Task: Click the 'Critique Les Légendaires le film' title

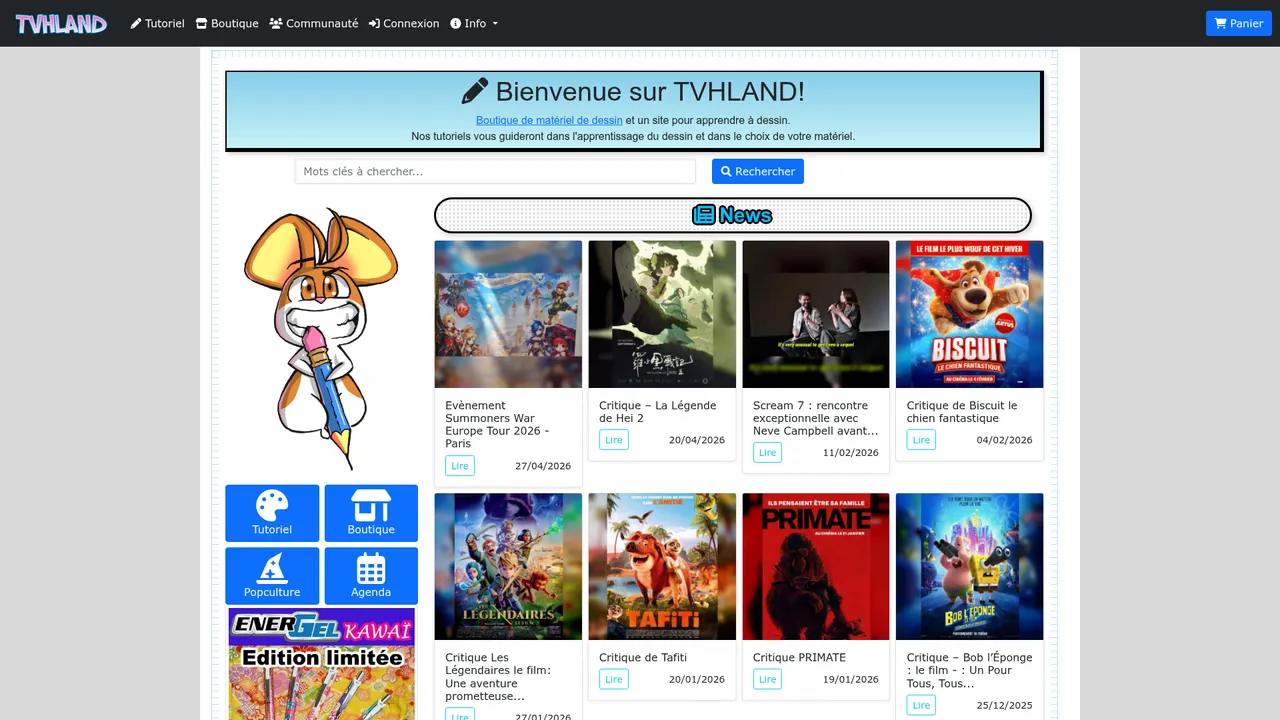Action: pos(498,677)
